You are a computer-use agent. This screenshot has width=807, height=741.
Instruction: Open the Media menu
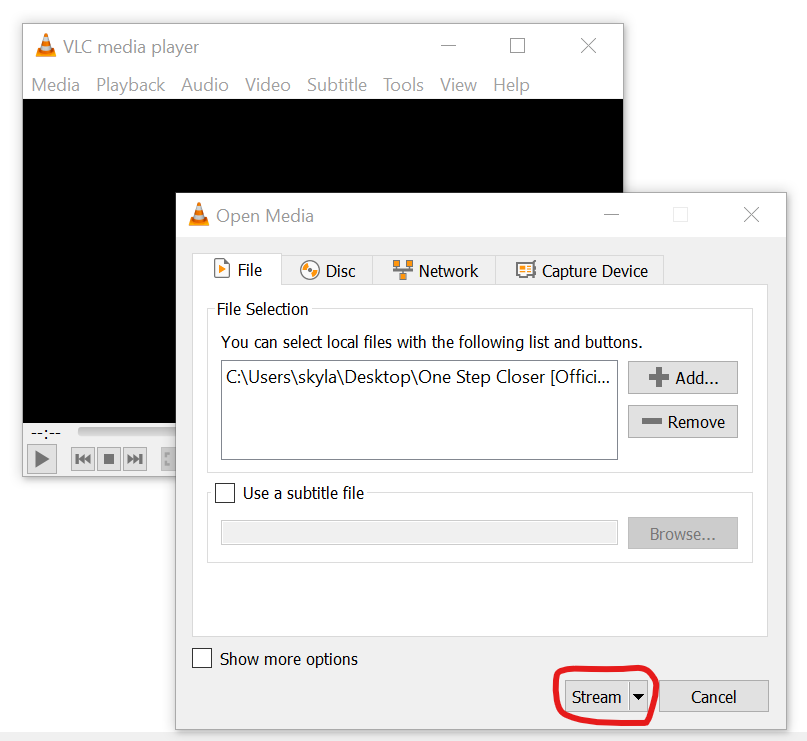pyautogui.click(x=56, y=85)
